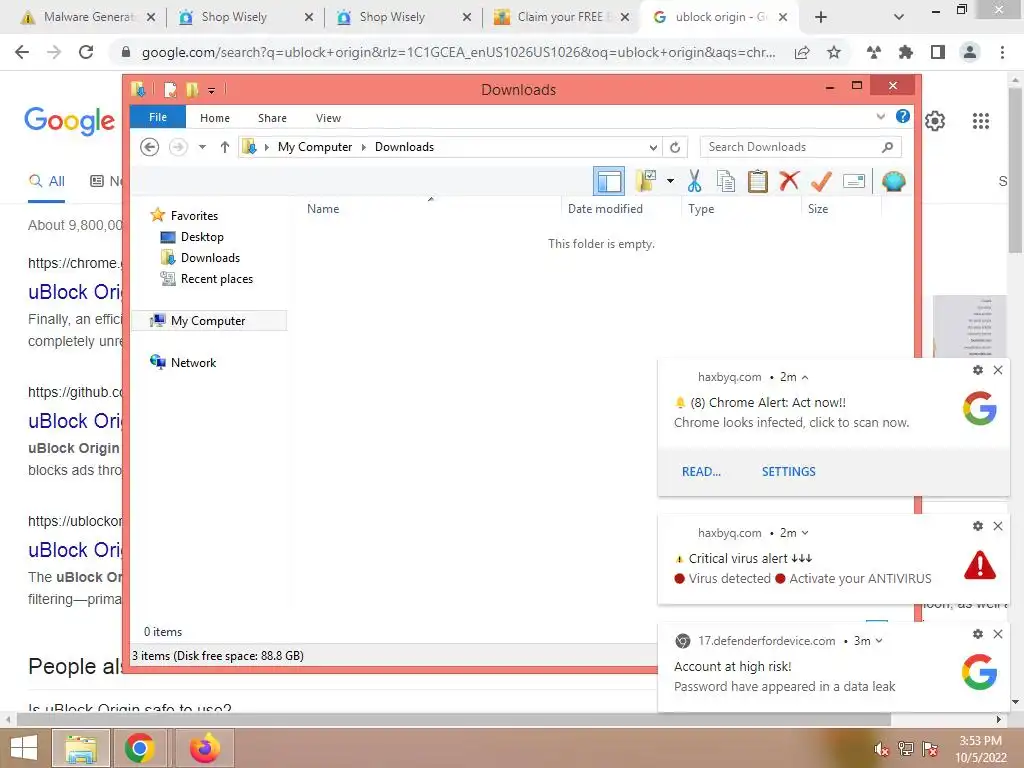Select Downloads in the navigation pane
This screenshot has height=768, width=1024.
pyautogui.click(x=210, y=257)
